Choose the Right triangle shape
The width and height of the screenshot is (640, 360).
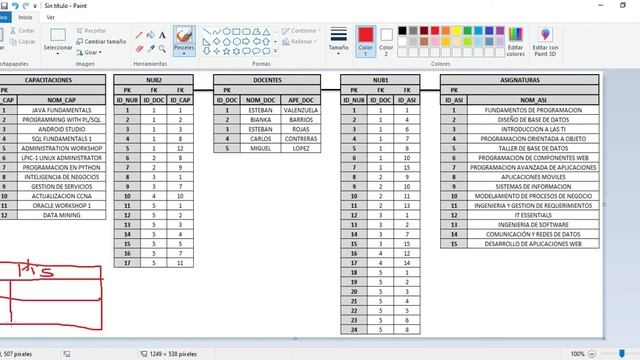coord(207,42)
